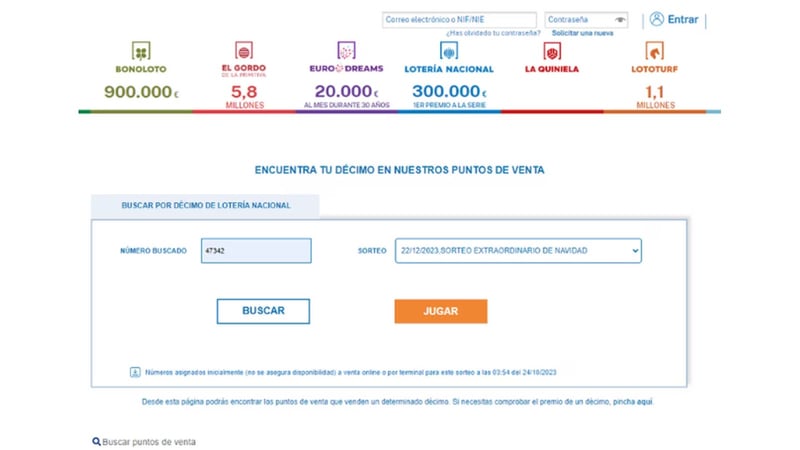Click the Lotería Nacional icon
Viewport: 800px width, 450px height.
click(448, 50)
